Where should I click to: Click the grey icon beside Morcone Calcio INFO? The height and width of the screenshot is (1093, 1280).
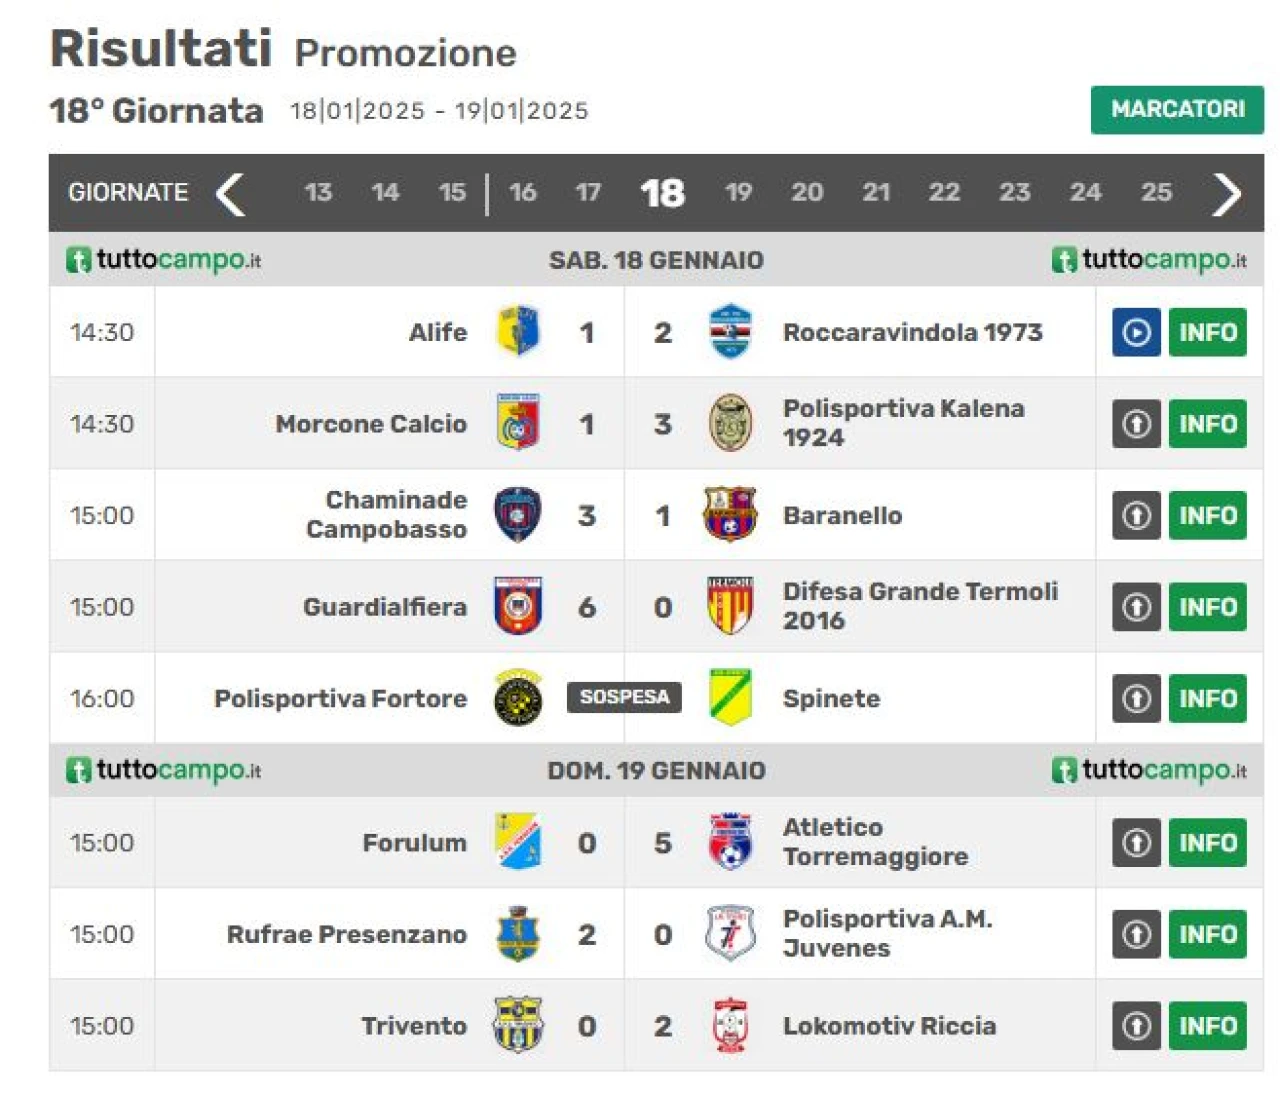click(1136, 424)
